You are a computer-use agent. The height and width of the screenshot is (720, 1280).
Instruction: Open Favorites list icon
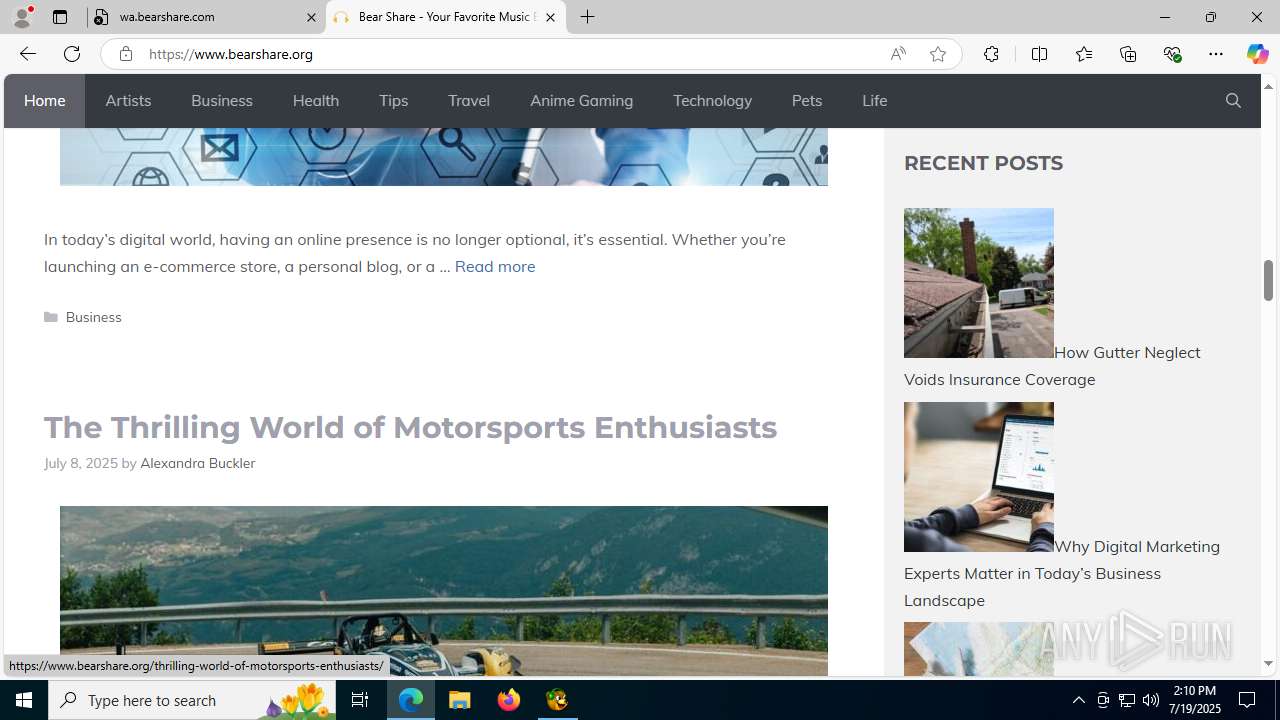(1083, 54)
